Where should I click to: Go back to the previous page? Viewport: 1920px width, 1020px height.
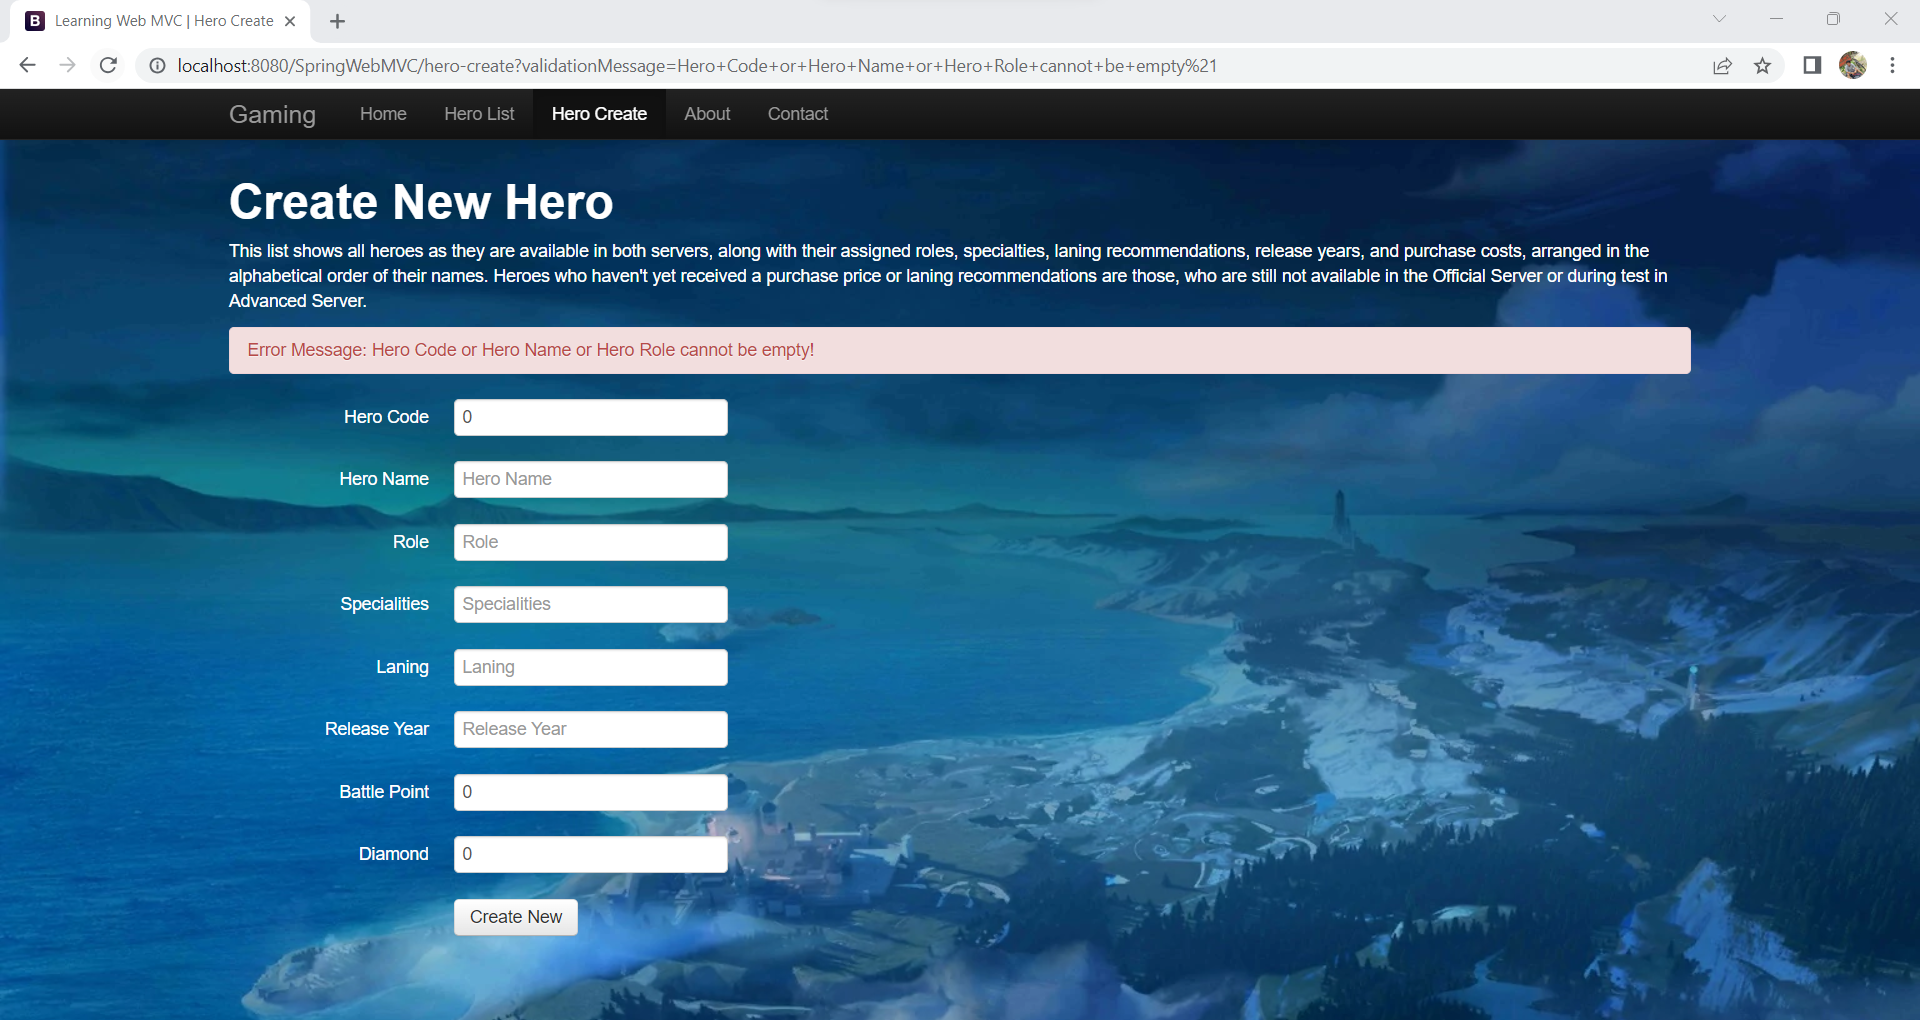pos(27,65)
